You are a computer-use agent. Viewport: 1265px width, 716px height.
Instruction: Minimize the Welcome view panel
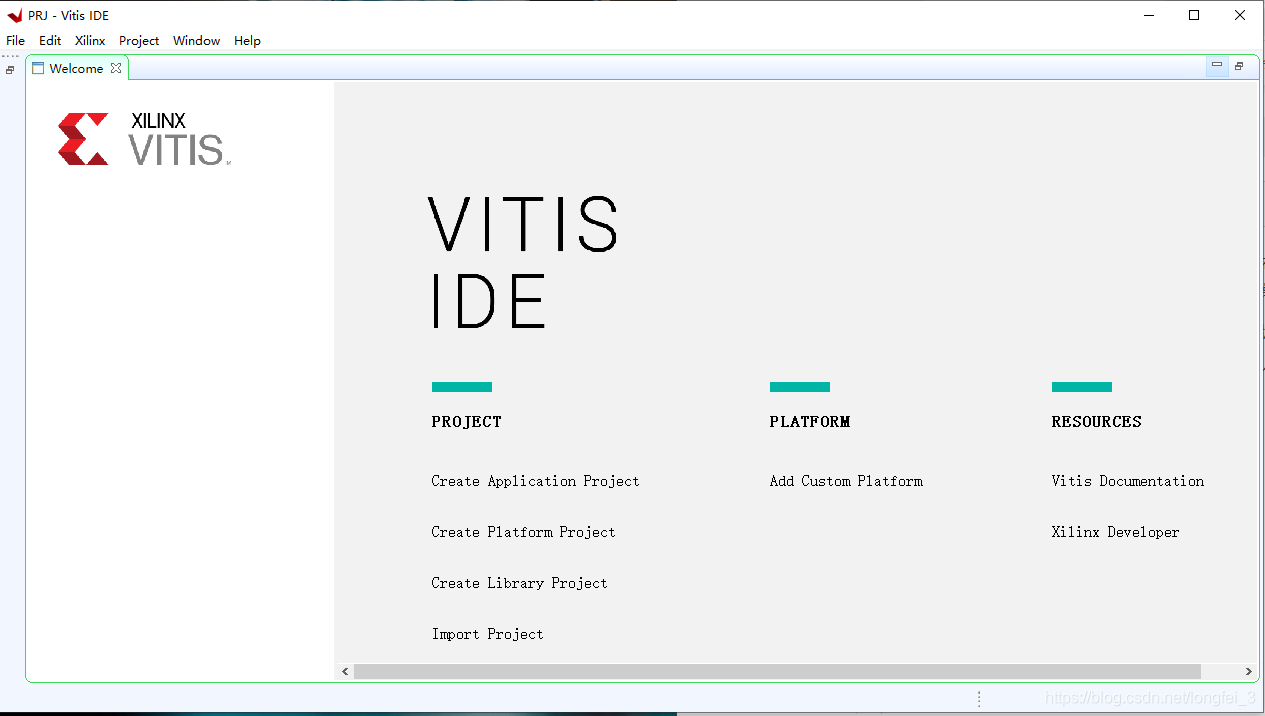[x=1217, y=66]
